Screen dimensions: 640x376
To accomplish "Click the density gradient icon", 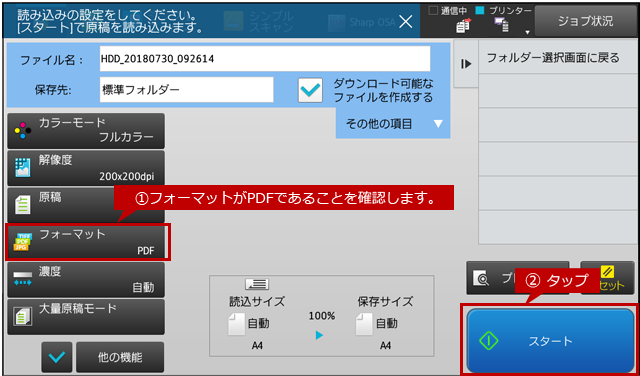I will [22, 279].
